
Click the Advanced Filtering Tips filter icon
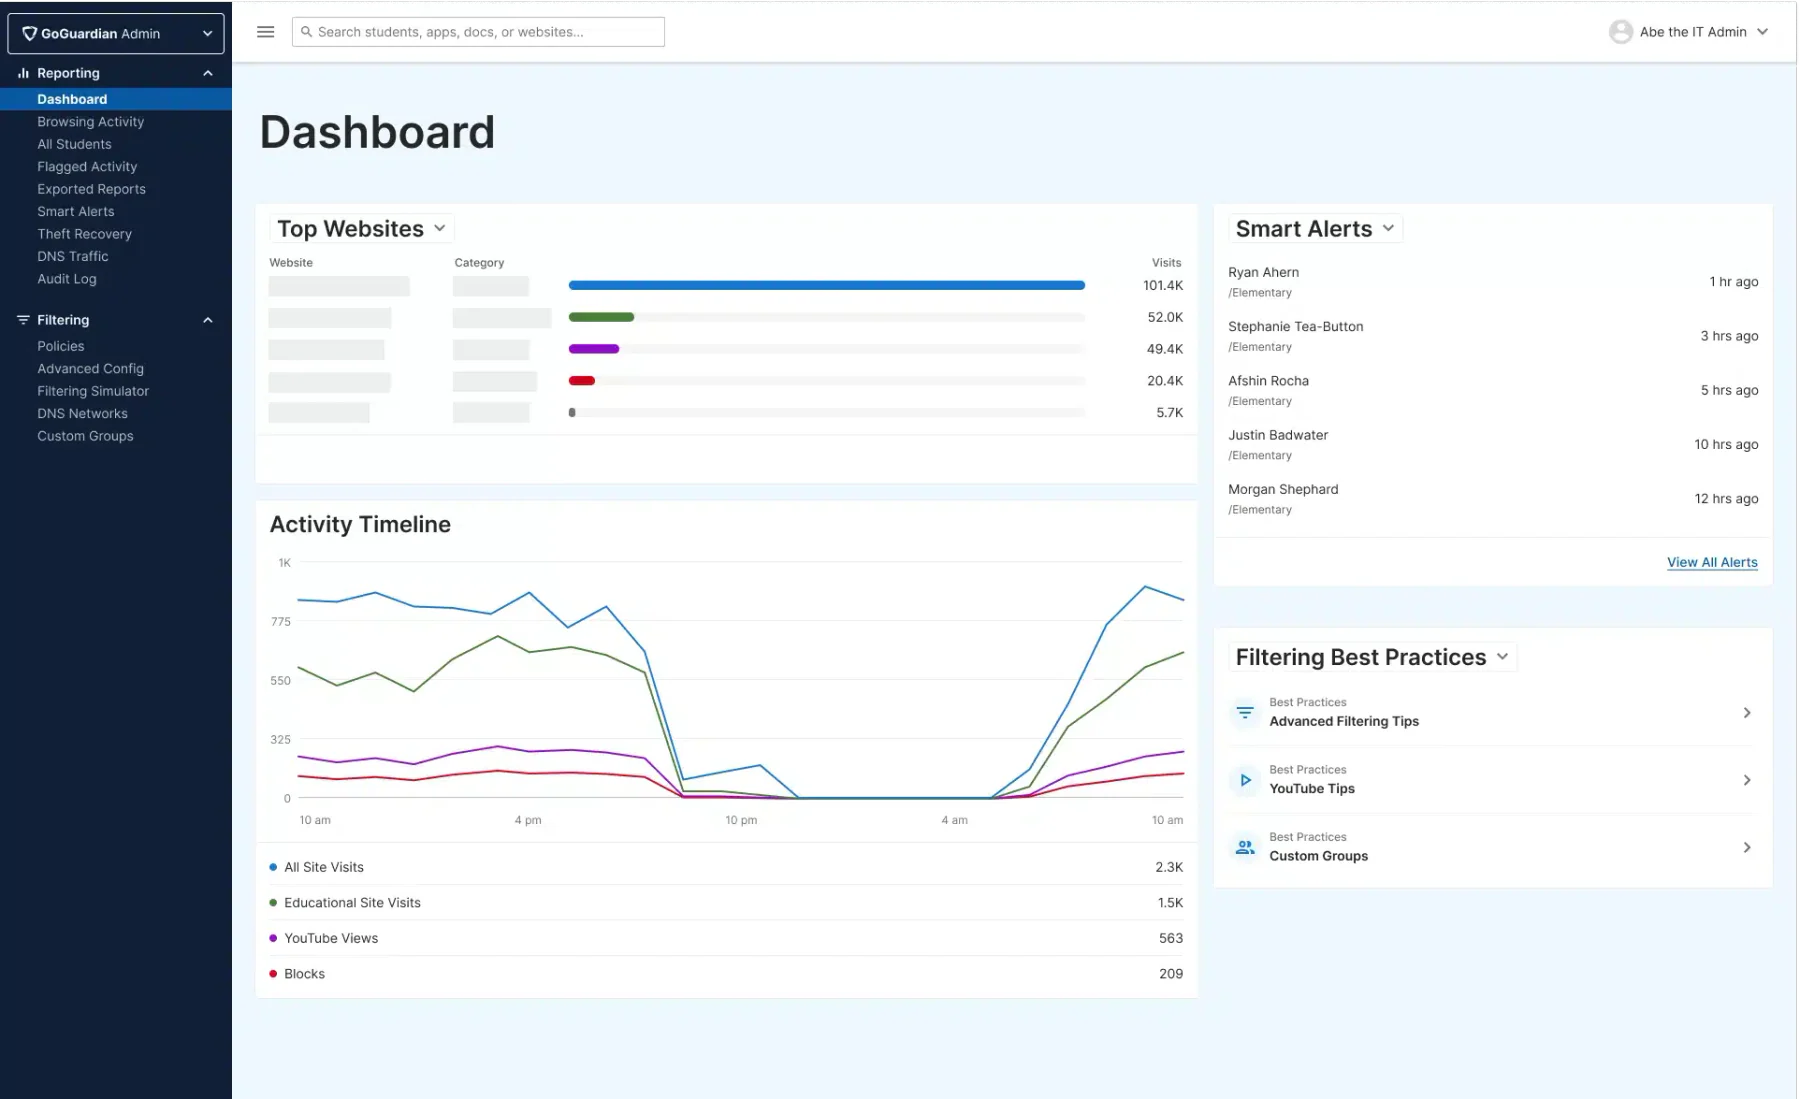click(x=1244, y=713)
